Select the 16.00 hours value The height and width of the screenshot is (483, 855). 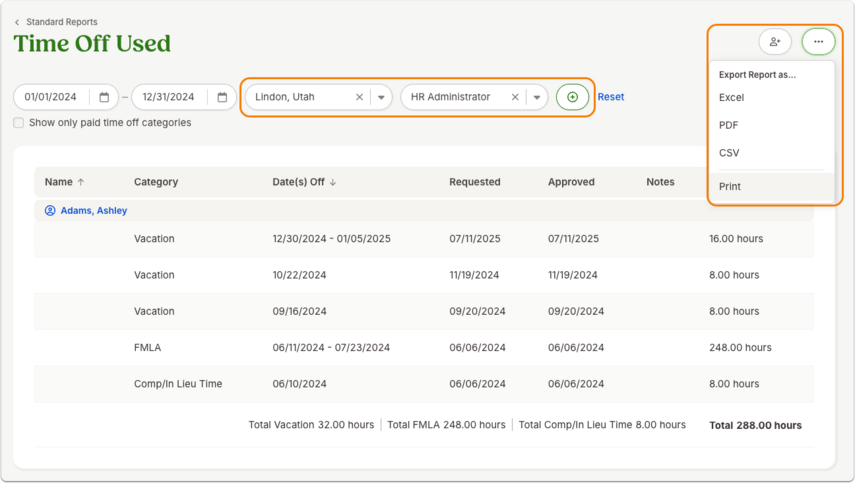coord(736,239)
